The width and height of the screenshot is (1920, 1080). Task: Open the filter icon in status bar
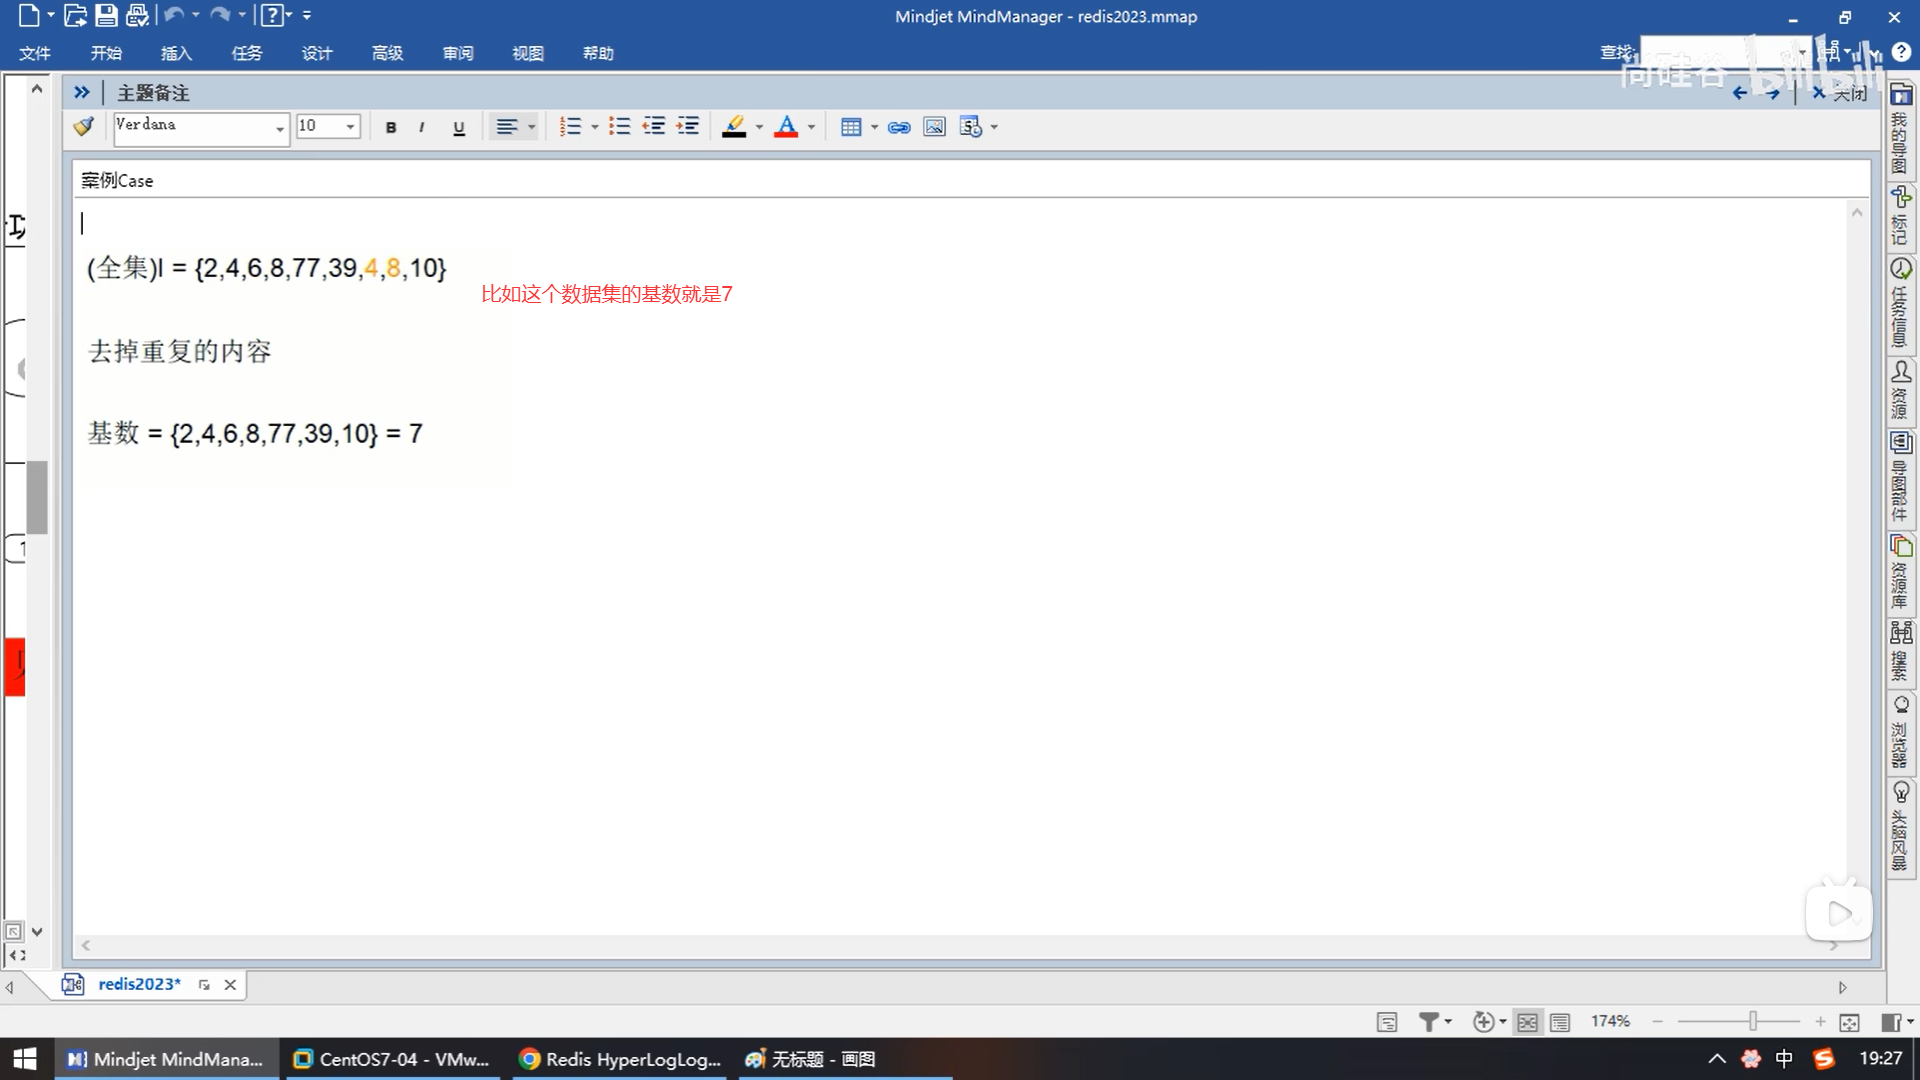click(x=1429, y=1021)
